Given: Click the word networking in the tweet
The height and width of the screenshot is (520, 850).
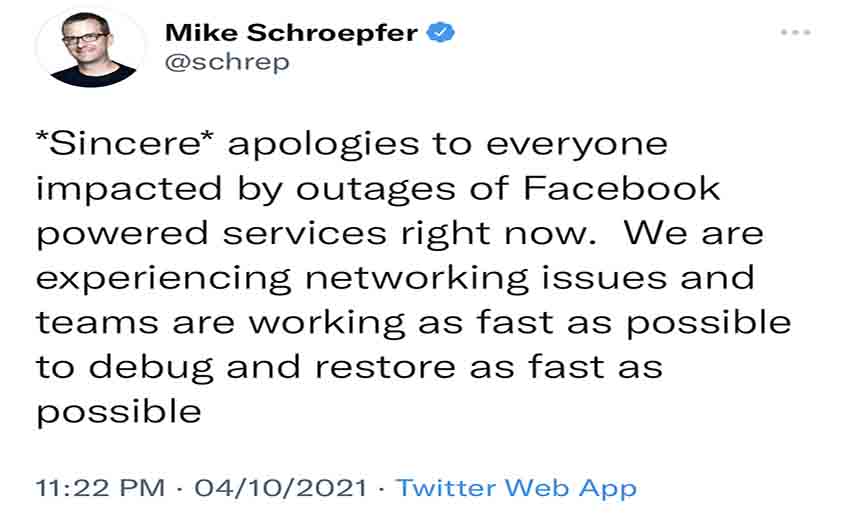Looking at the screenshot, I should pos(416,280).
